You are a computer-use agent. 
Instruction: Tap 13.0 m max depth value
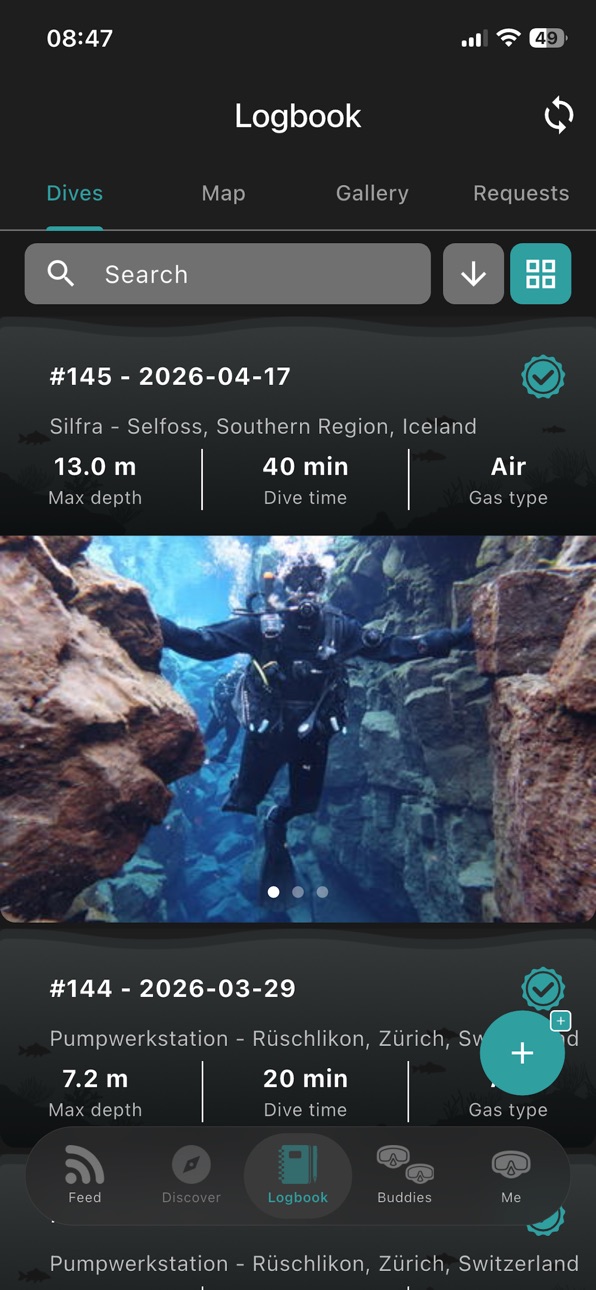pos(95,466)
